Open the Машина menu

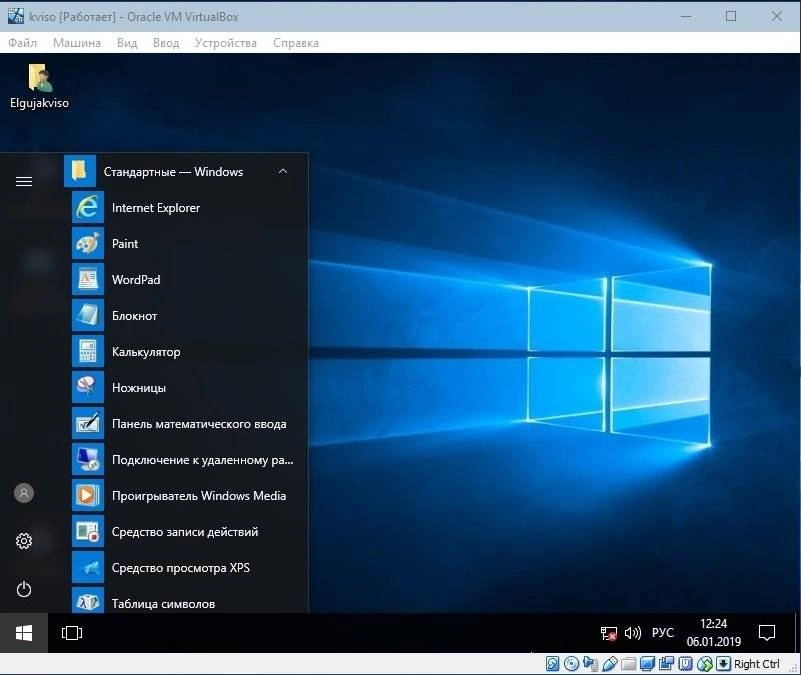tap(77, 43)
